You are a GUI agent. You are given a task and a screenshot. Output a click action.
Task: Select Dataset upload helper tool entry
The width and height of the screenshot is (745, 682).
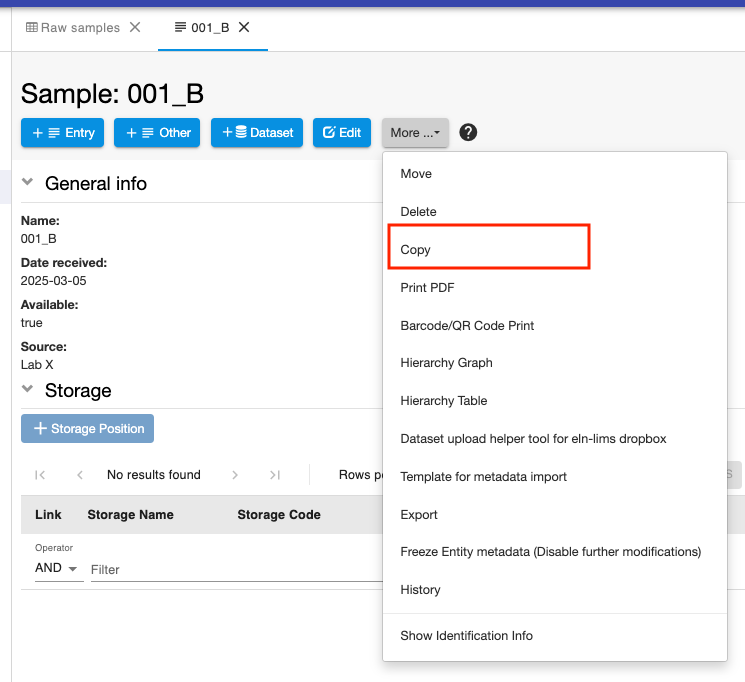pos(554,439)
